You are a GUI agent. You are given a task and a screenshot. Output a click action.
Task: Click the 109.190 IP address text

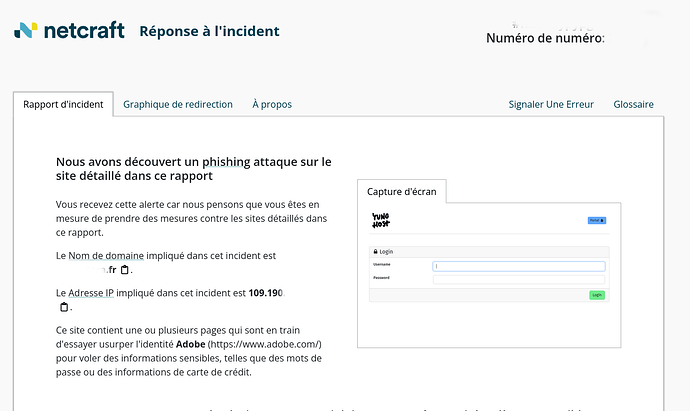pos(266,293)
